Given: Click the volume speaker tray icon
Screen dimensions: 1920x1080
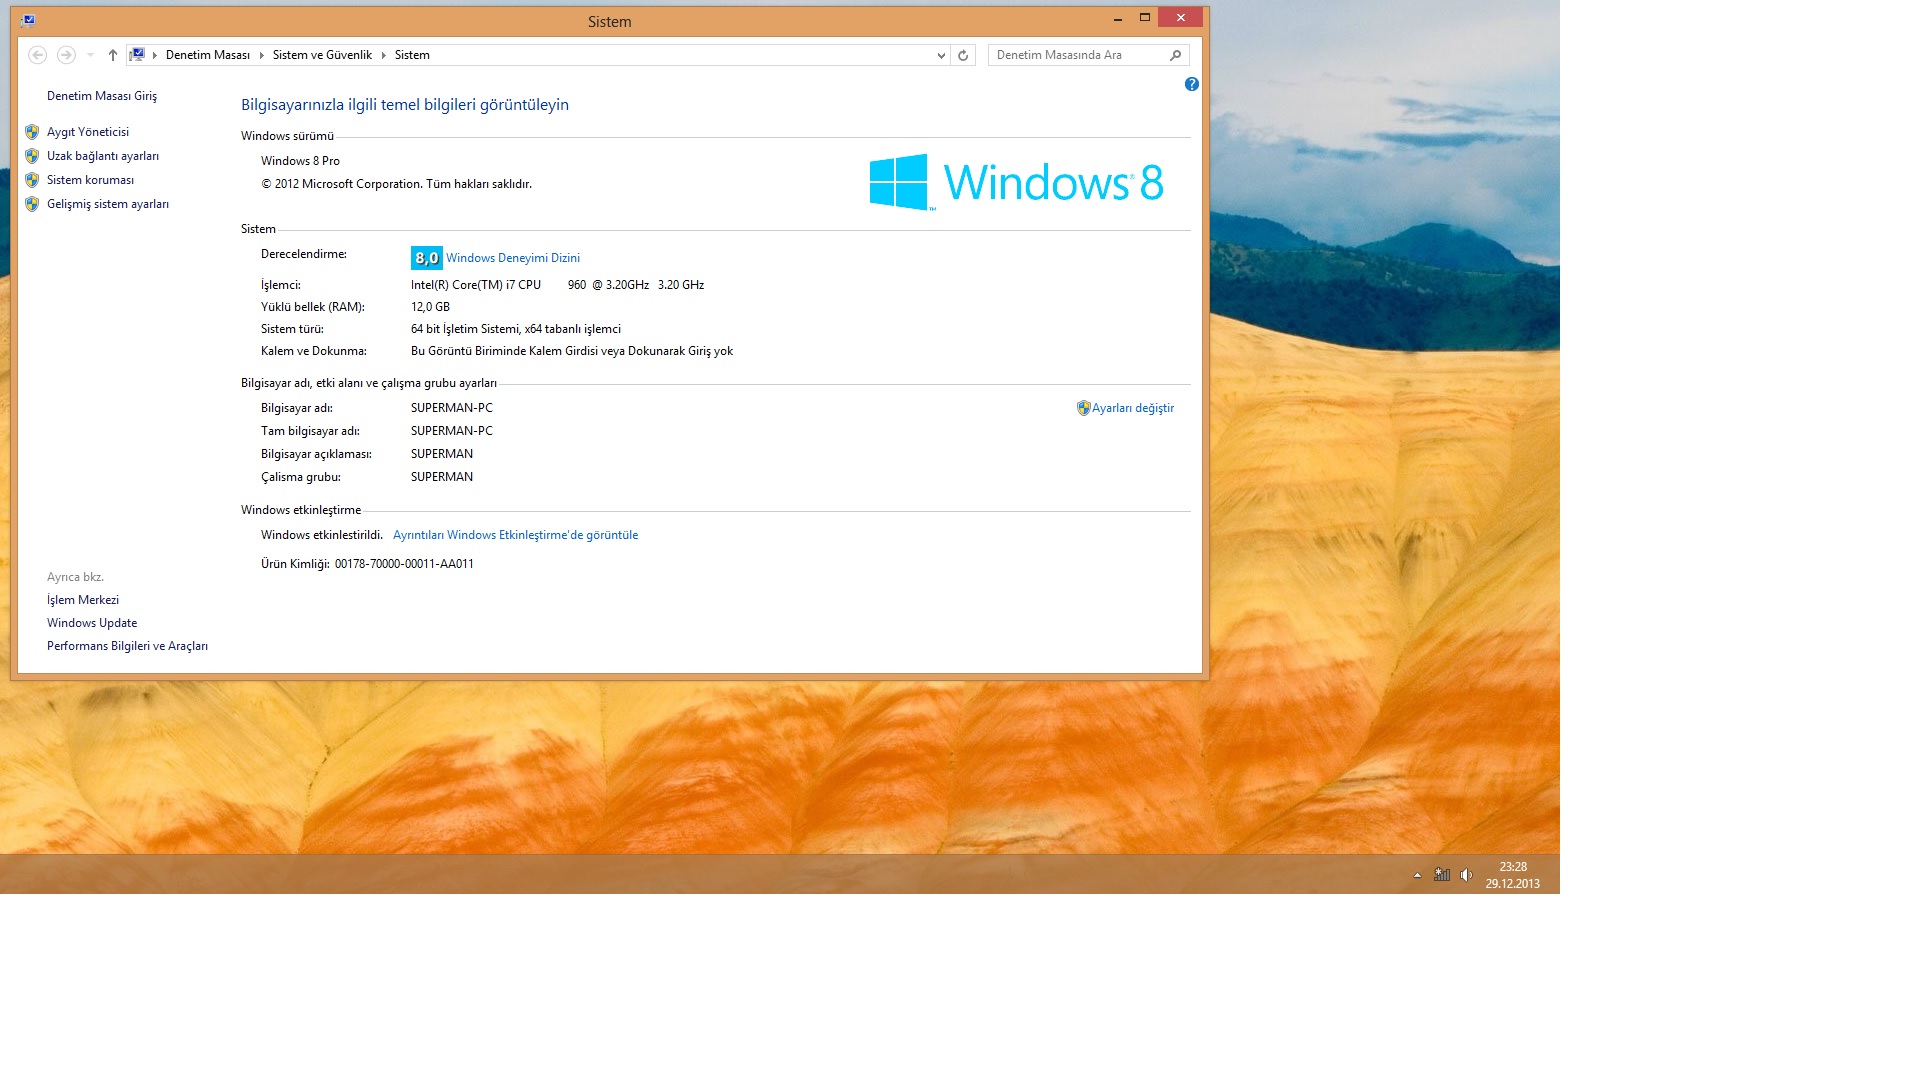Looking at the screenshot, I should pos(1466,875).
